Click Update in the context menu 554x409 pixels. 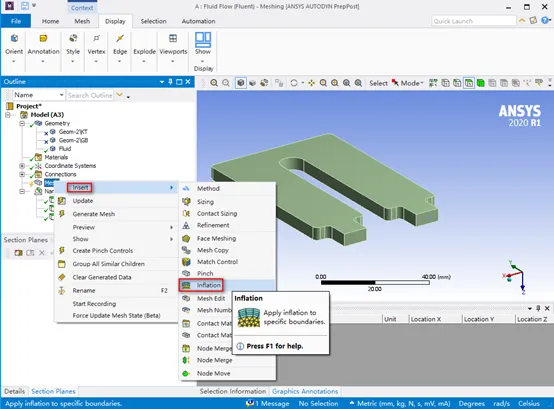click(117, 201)
